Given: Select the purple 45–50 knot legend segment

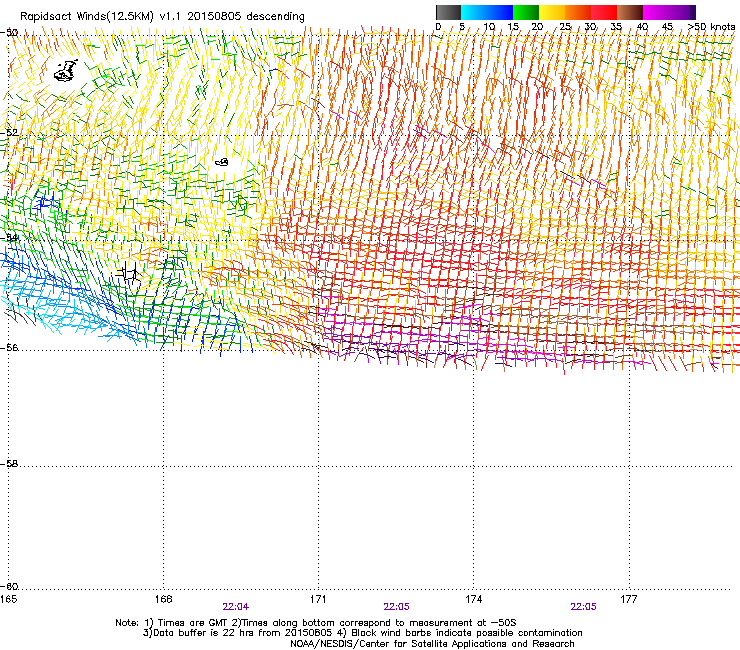Looking at the screenshot, I should pos(682,12).
